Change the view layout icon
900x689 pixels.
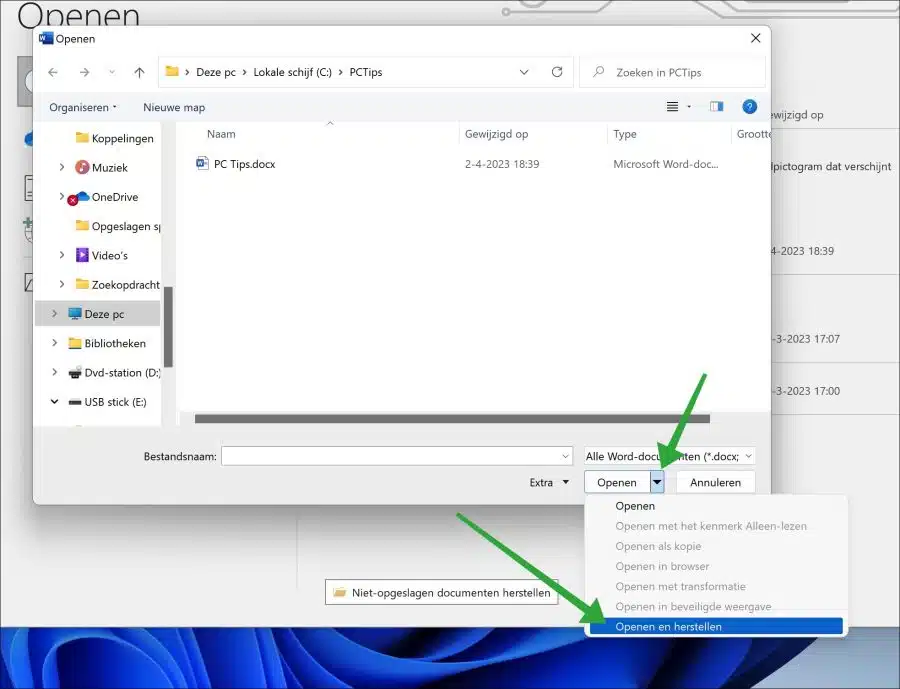click(x=672, y=107)
